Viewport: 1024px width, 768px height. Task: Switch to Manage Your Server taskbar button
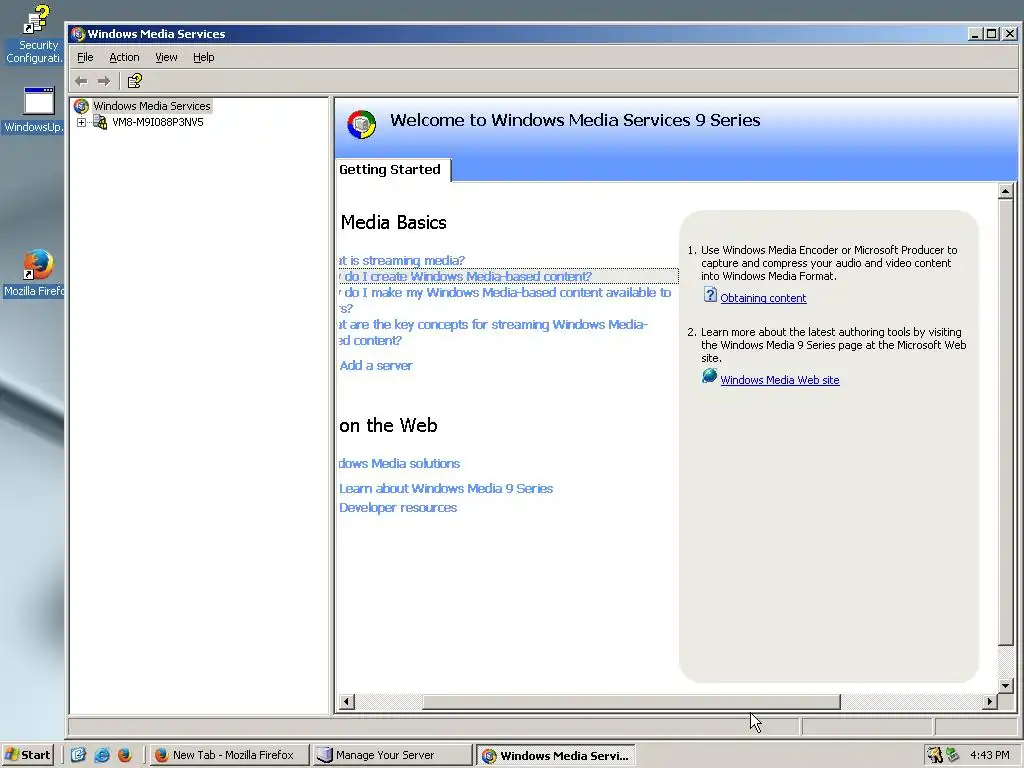pyautogui.click(x=391, y=755)
